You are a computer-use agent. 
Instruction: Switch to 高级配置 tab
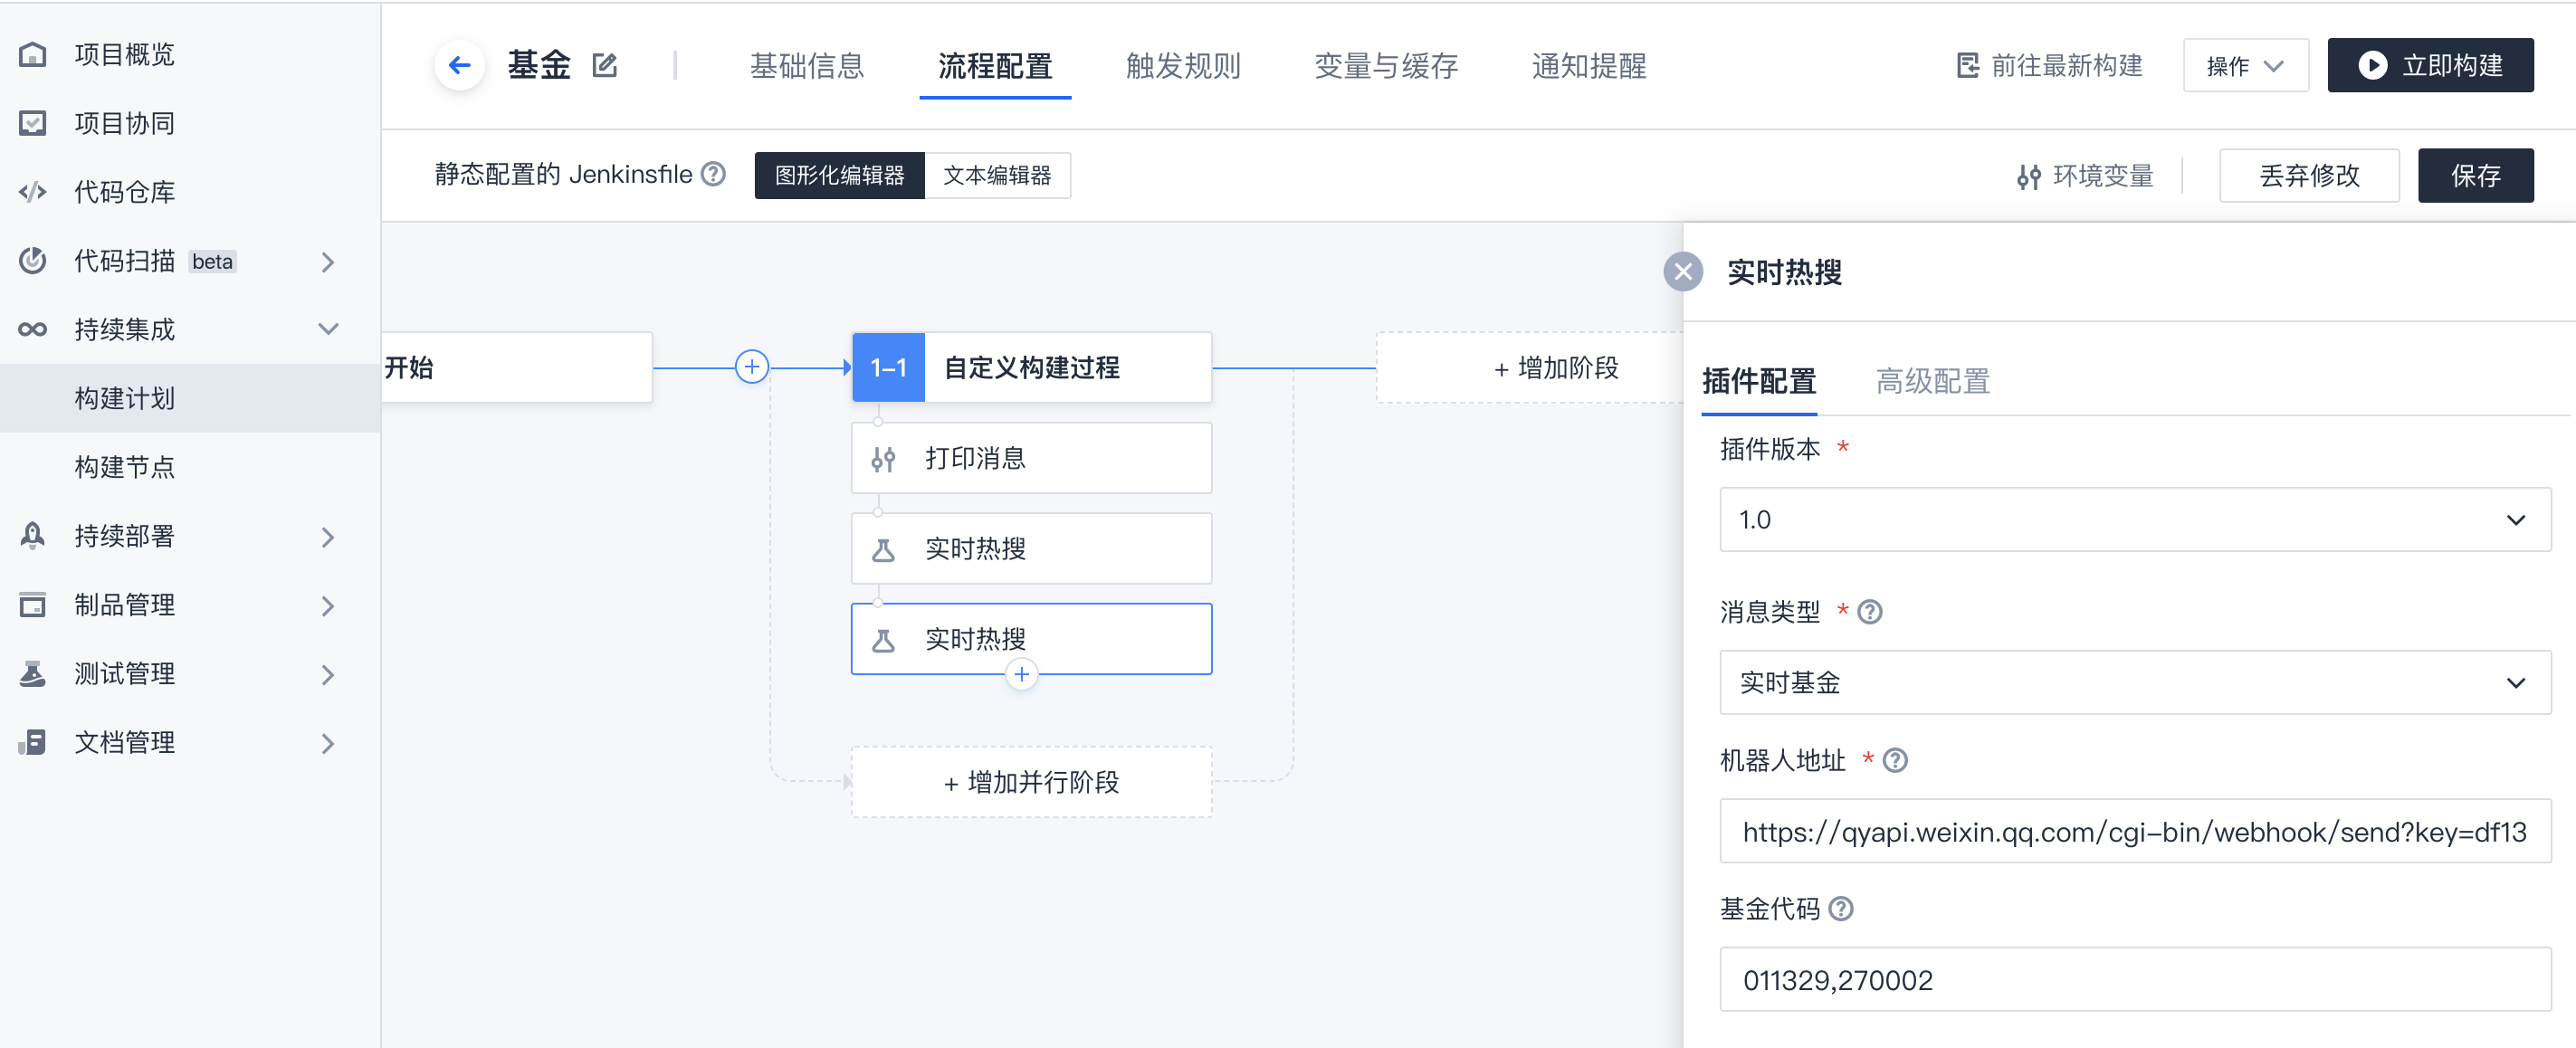(x=1933, y=381)
